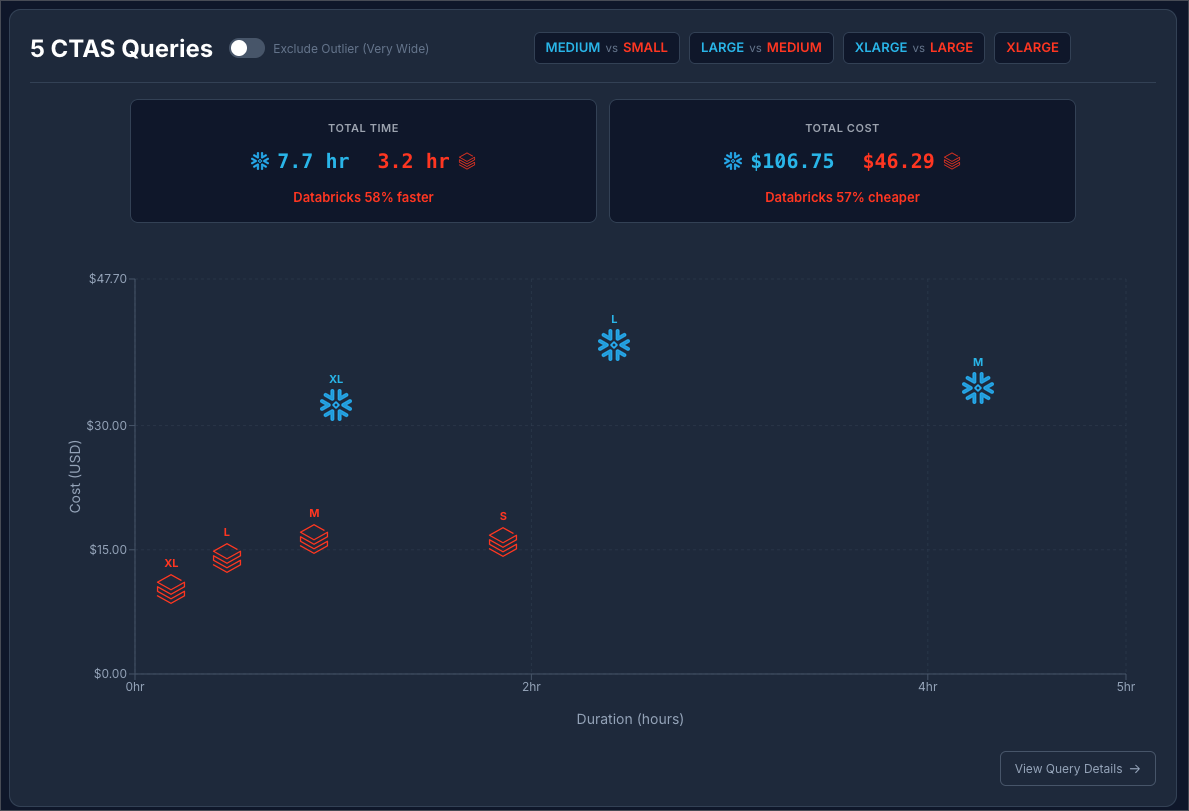Select the Snowflake L data point on the chart

point(613,345)
